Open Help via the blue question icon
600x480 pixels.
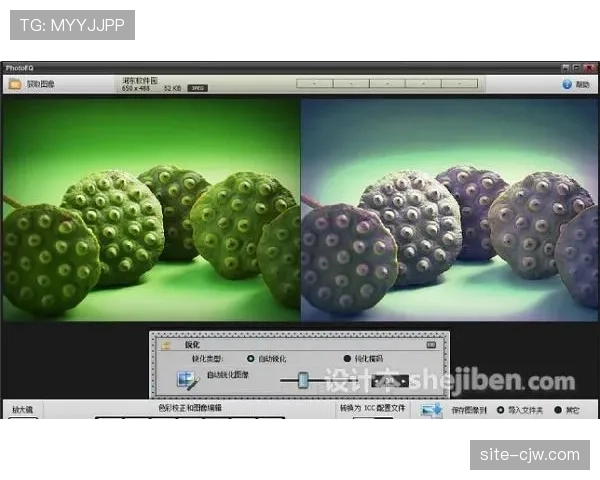coord(567,85)
